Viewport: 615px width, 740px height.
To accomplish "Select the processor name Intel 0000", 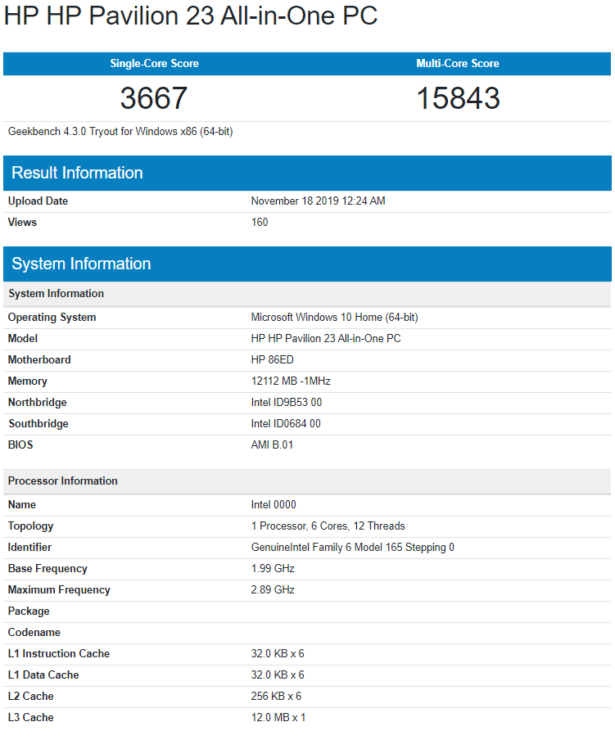I will click(274, 505).
